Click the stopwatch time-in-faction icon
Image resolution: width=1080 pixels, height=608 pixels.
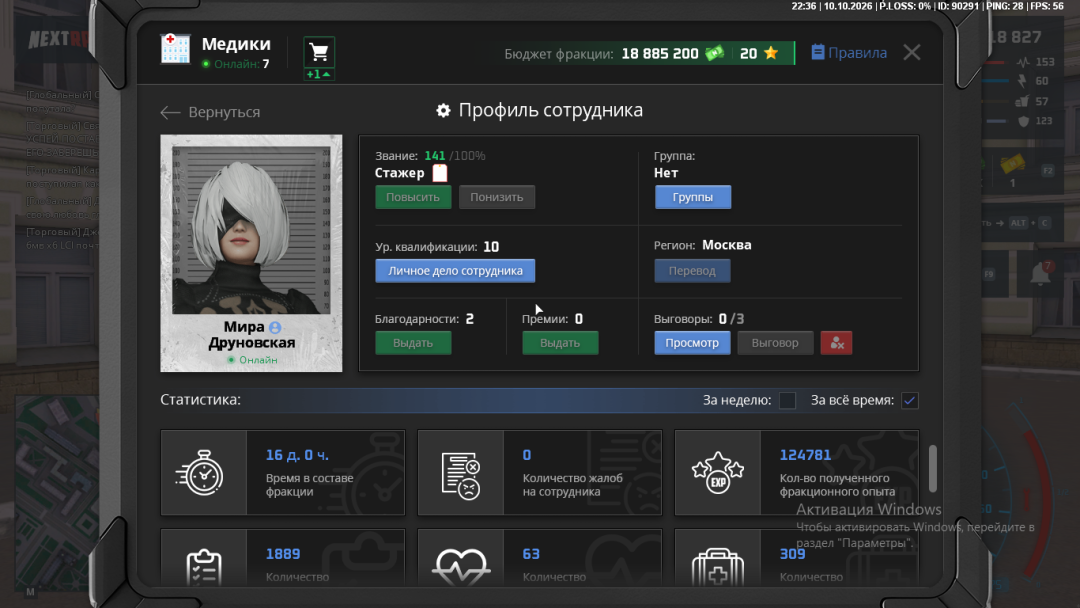click(200, 473)
